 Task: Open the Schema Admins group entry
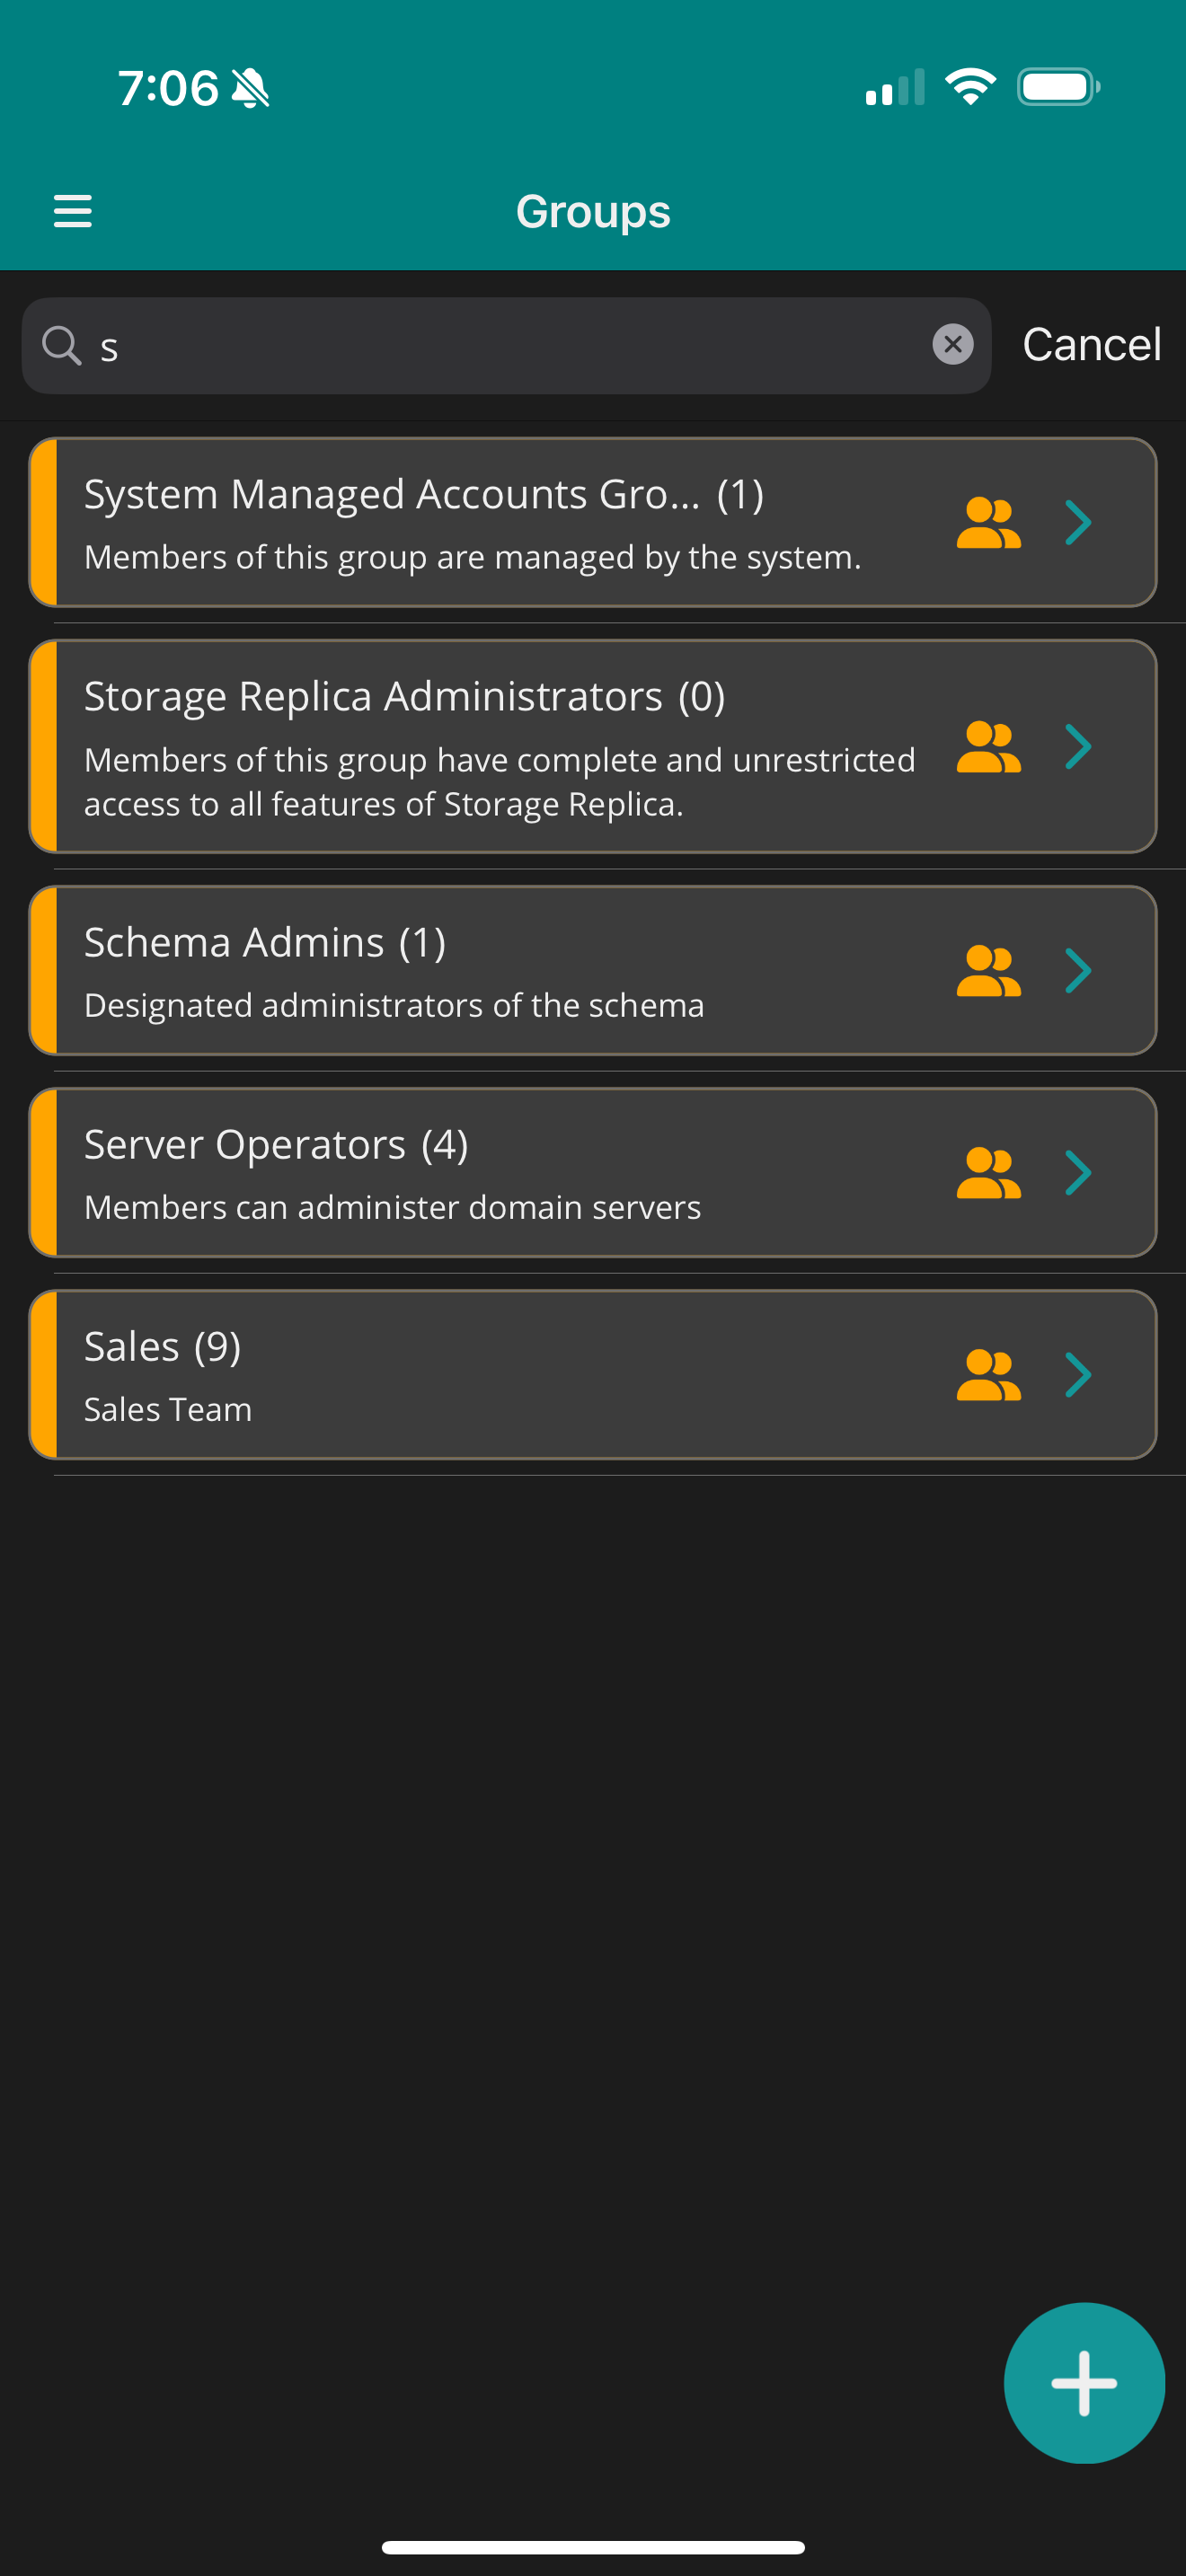(480, 971)
